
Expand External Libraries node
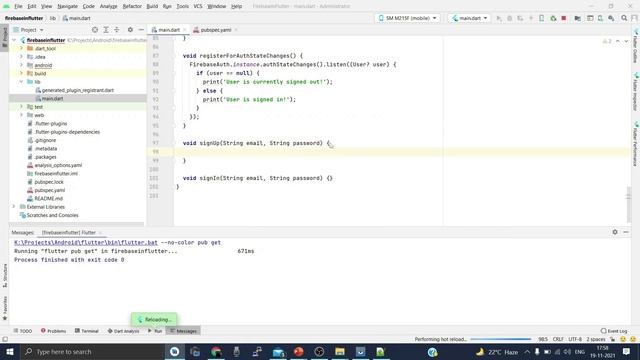tap(14, 207)
